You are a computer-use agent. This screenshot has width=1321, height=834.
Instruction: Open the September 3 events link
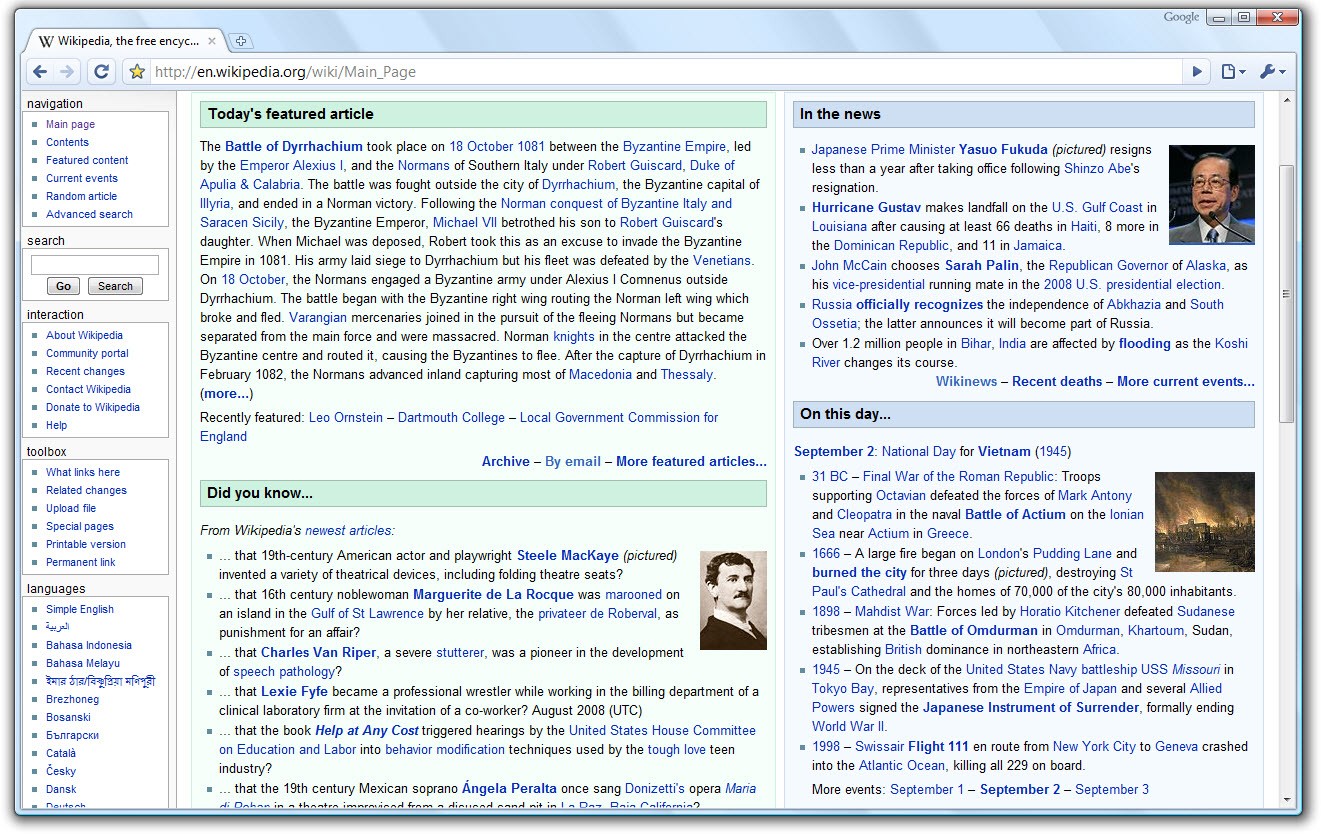(1112, 789)
